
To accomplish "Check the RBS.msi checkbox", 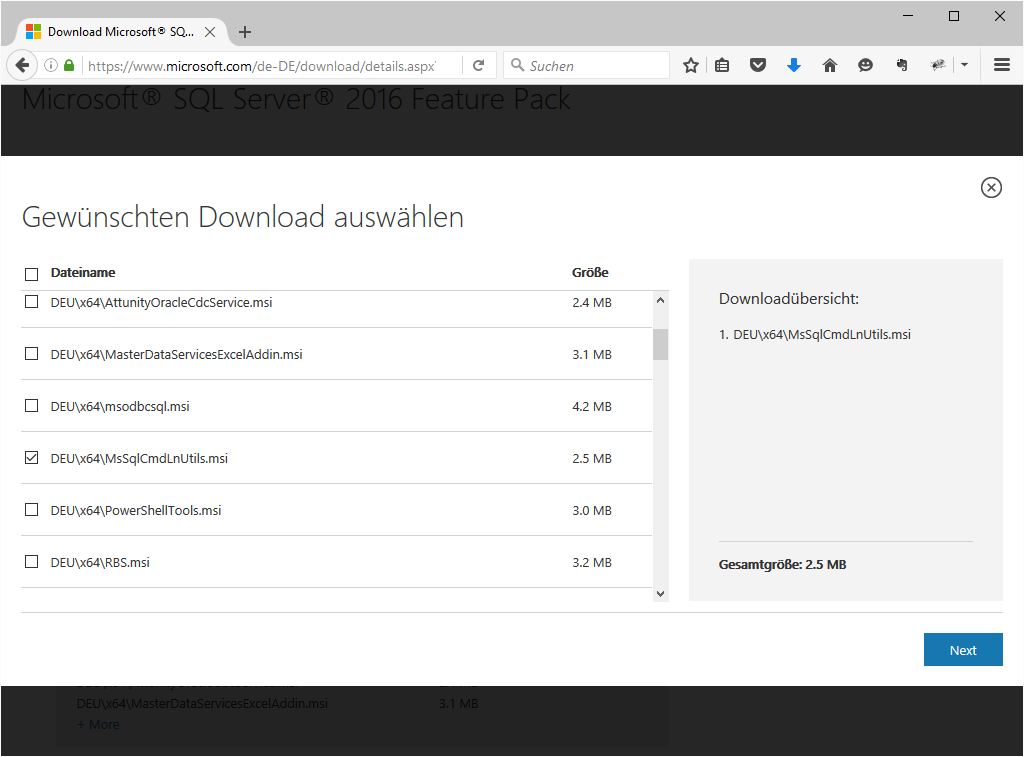I will click(x=31, y=562).
